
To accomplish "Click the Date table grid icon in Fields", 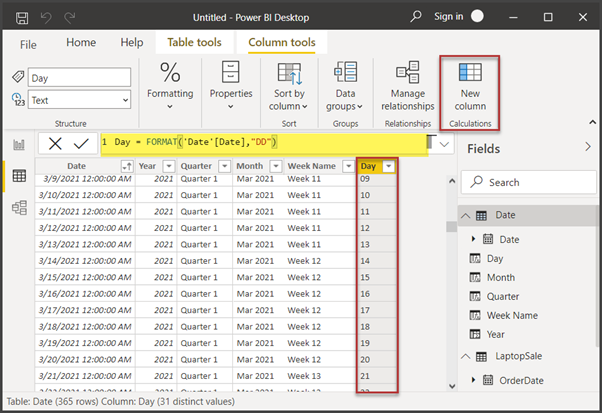I will 481,216.
